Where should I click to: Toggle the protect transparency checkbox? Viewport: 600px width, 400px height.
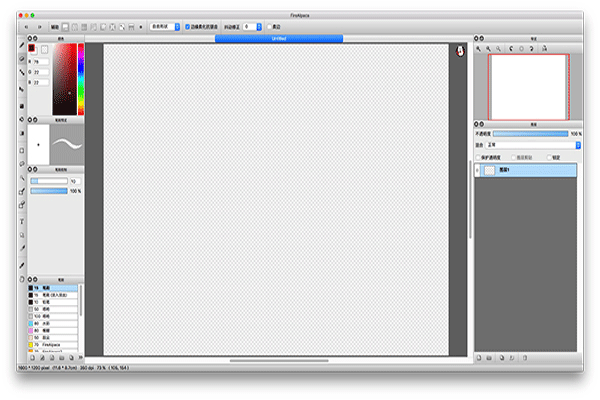(x=477, y=157)
